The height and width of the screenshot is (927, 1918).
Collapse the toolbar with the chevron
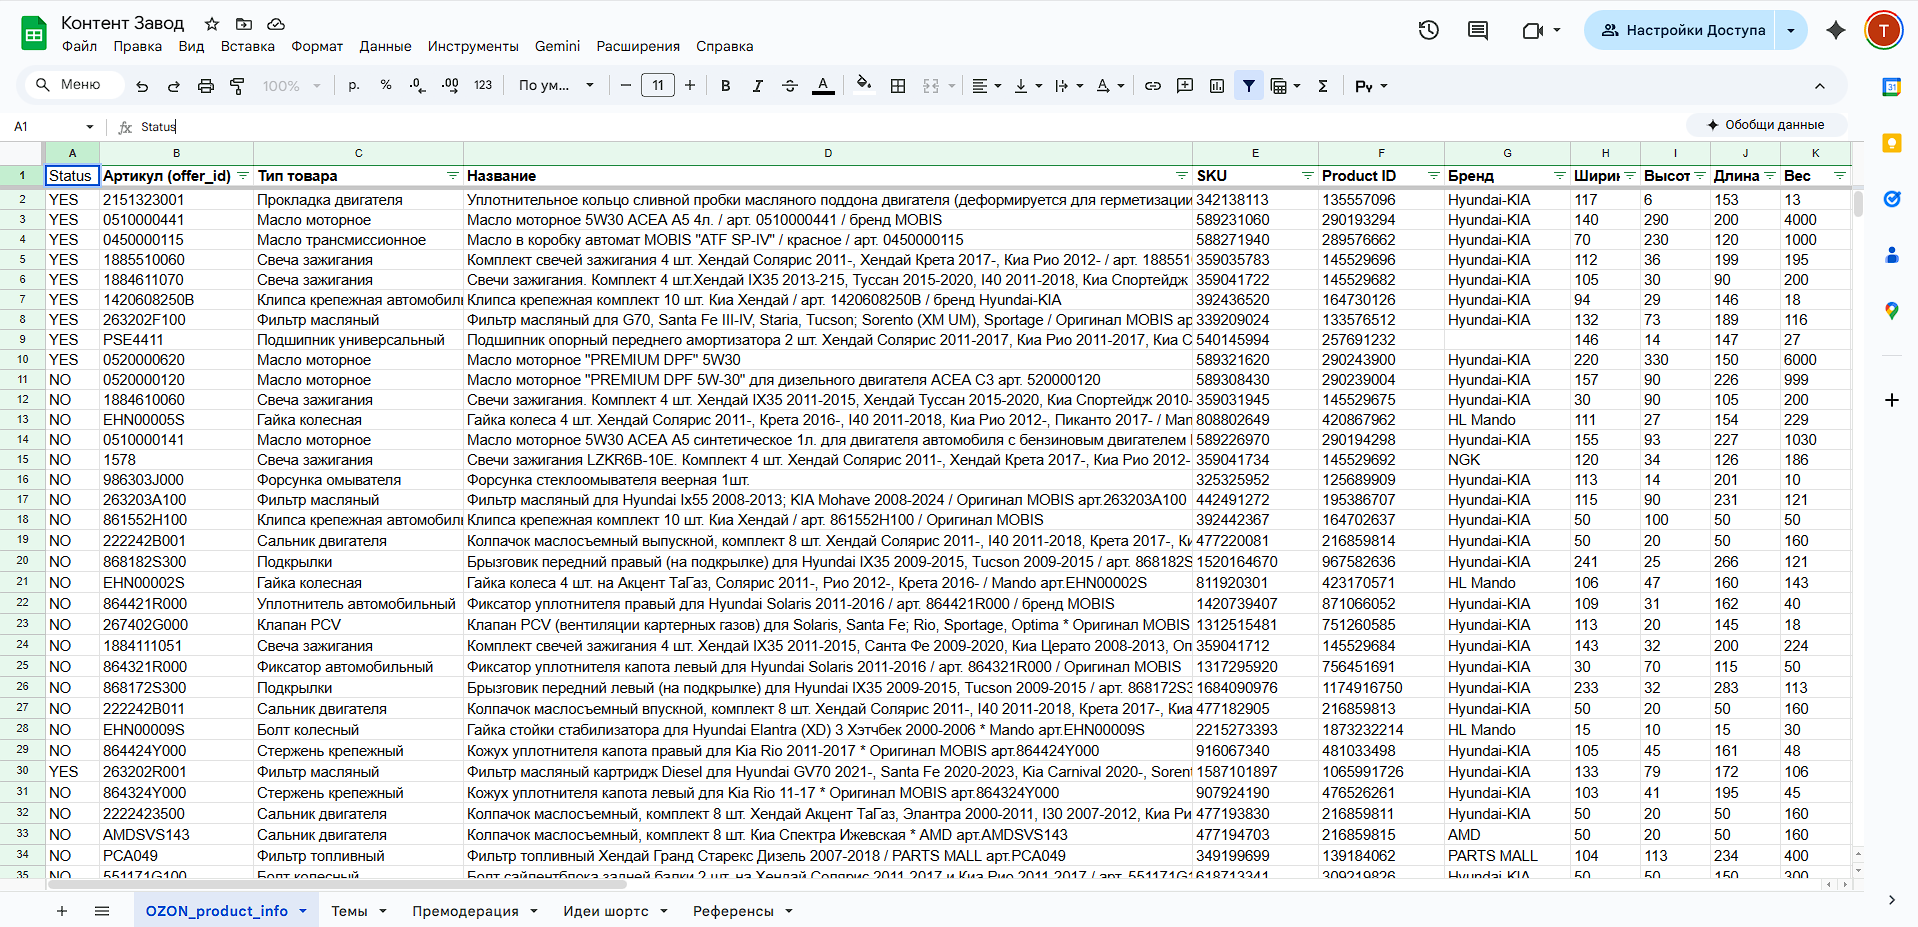1820,86
